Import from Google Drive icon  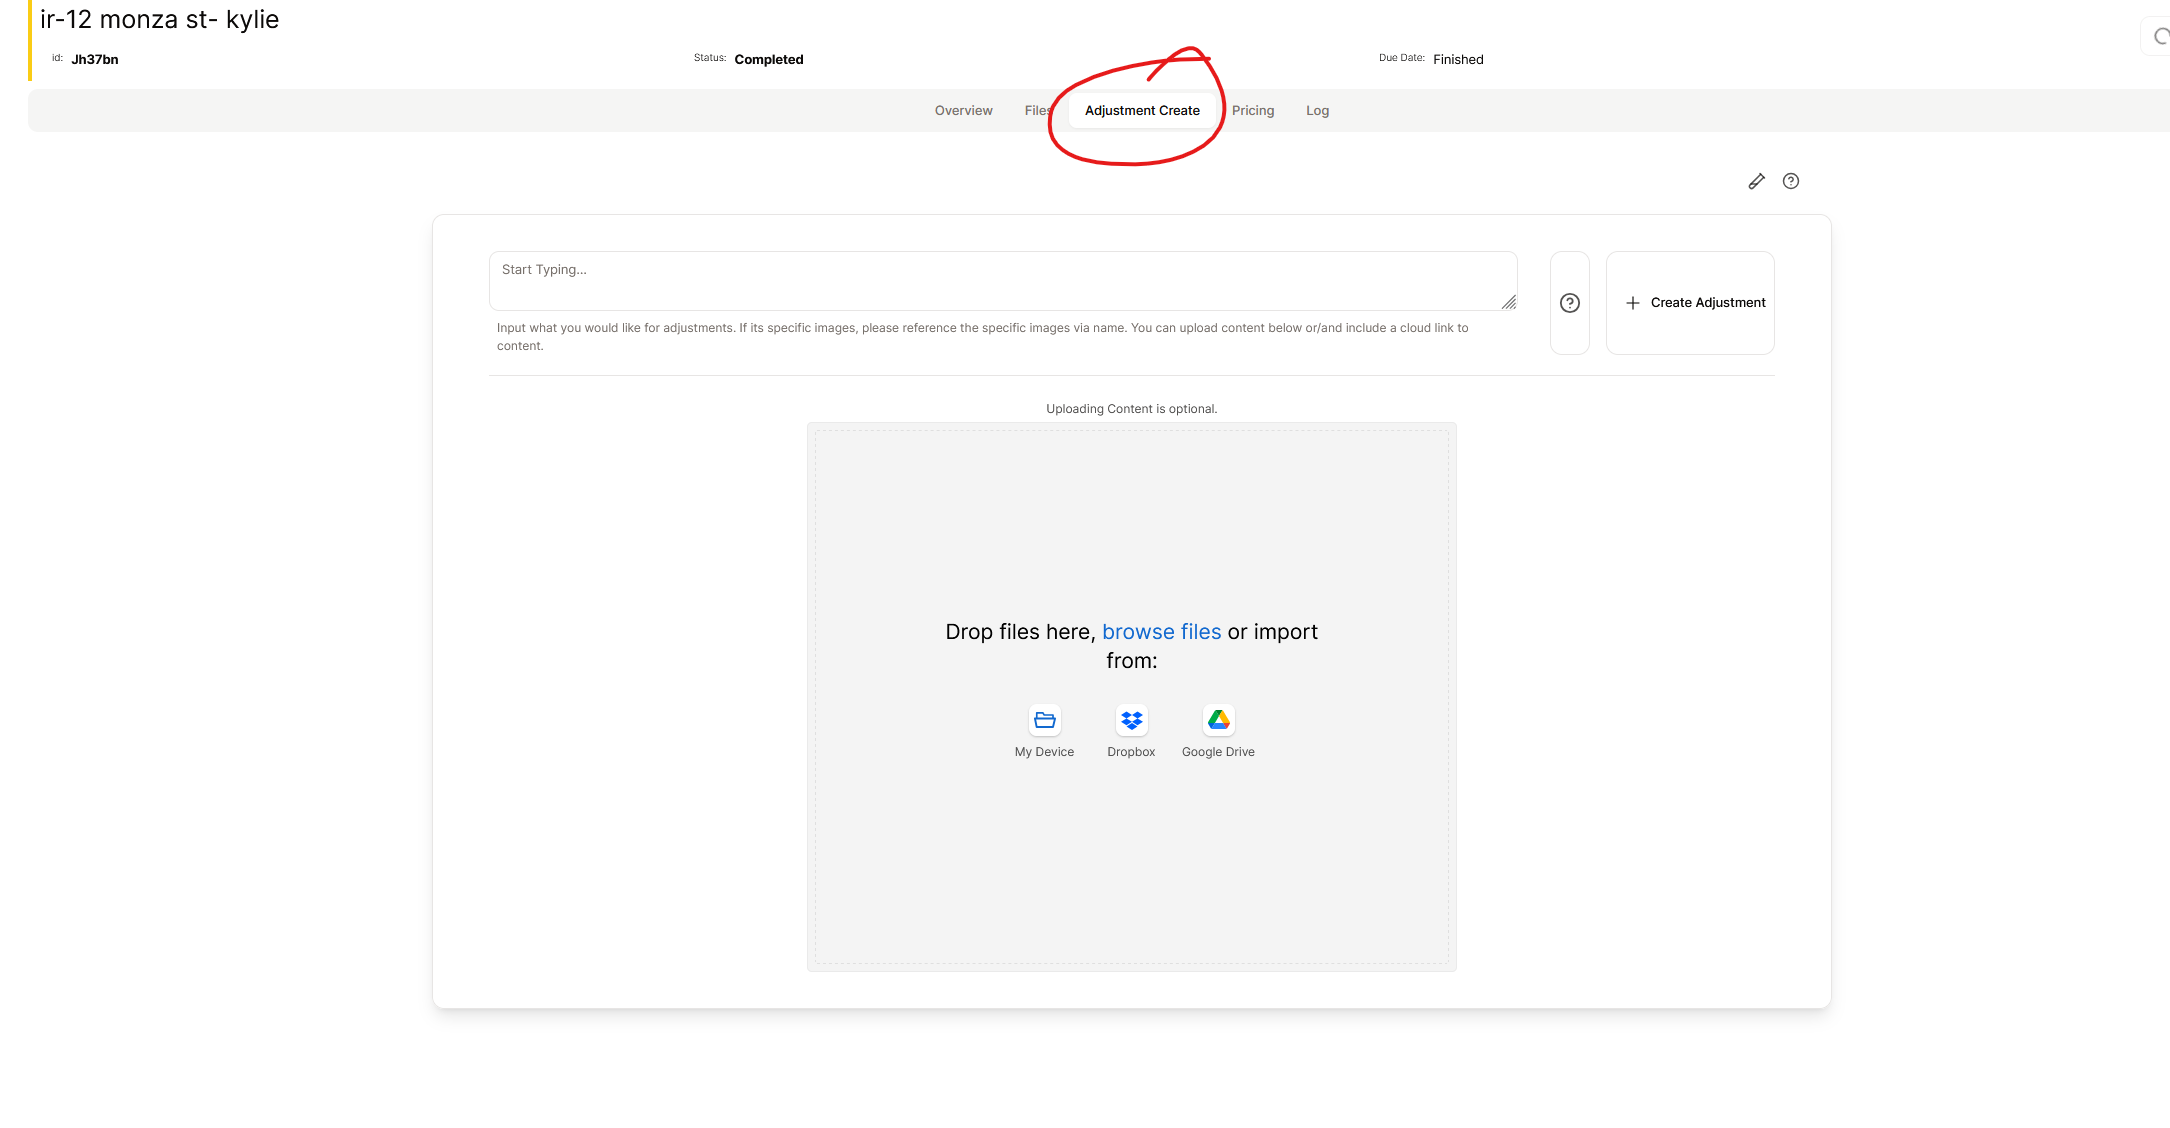coord(1218,720)
